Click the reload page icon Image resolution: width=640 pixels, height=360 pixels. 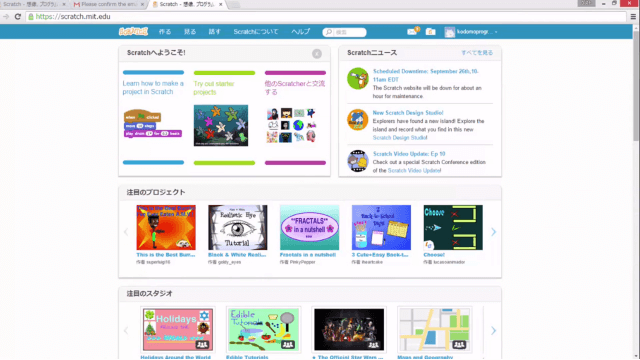point(18,17)
